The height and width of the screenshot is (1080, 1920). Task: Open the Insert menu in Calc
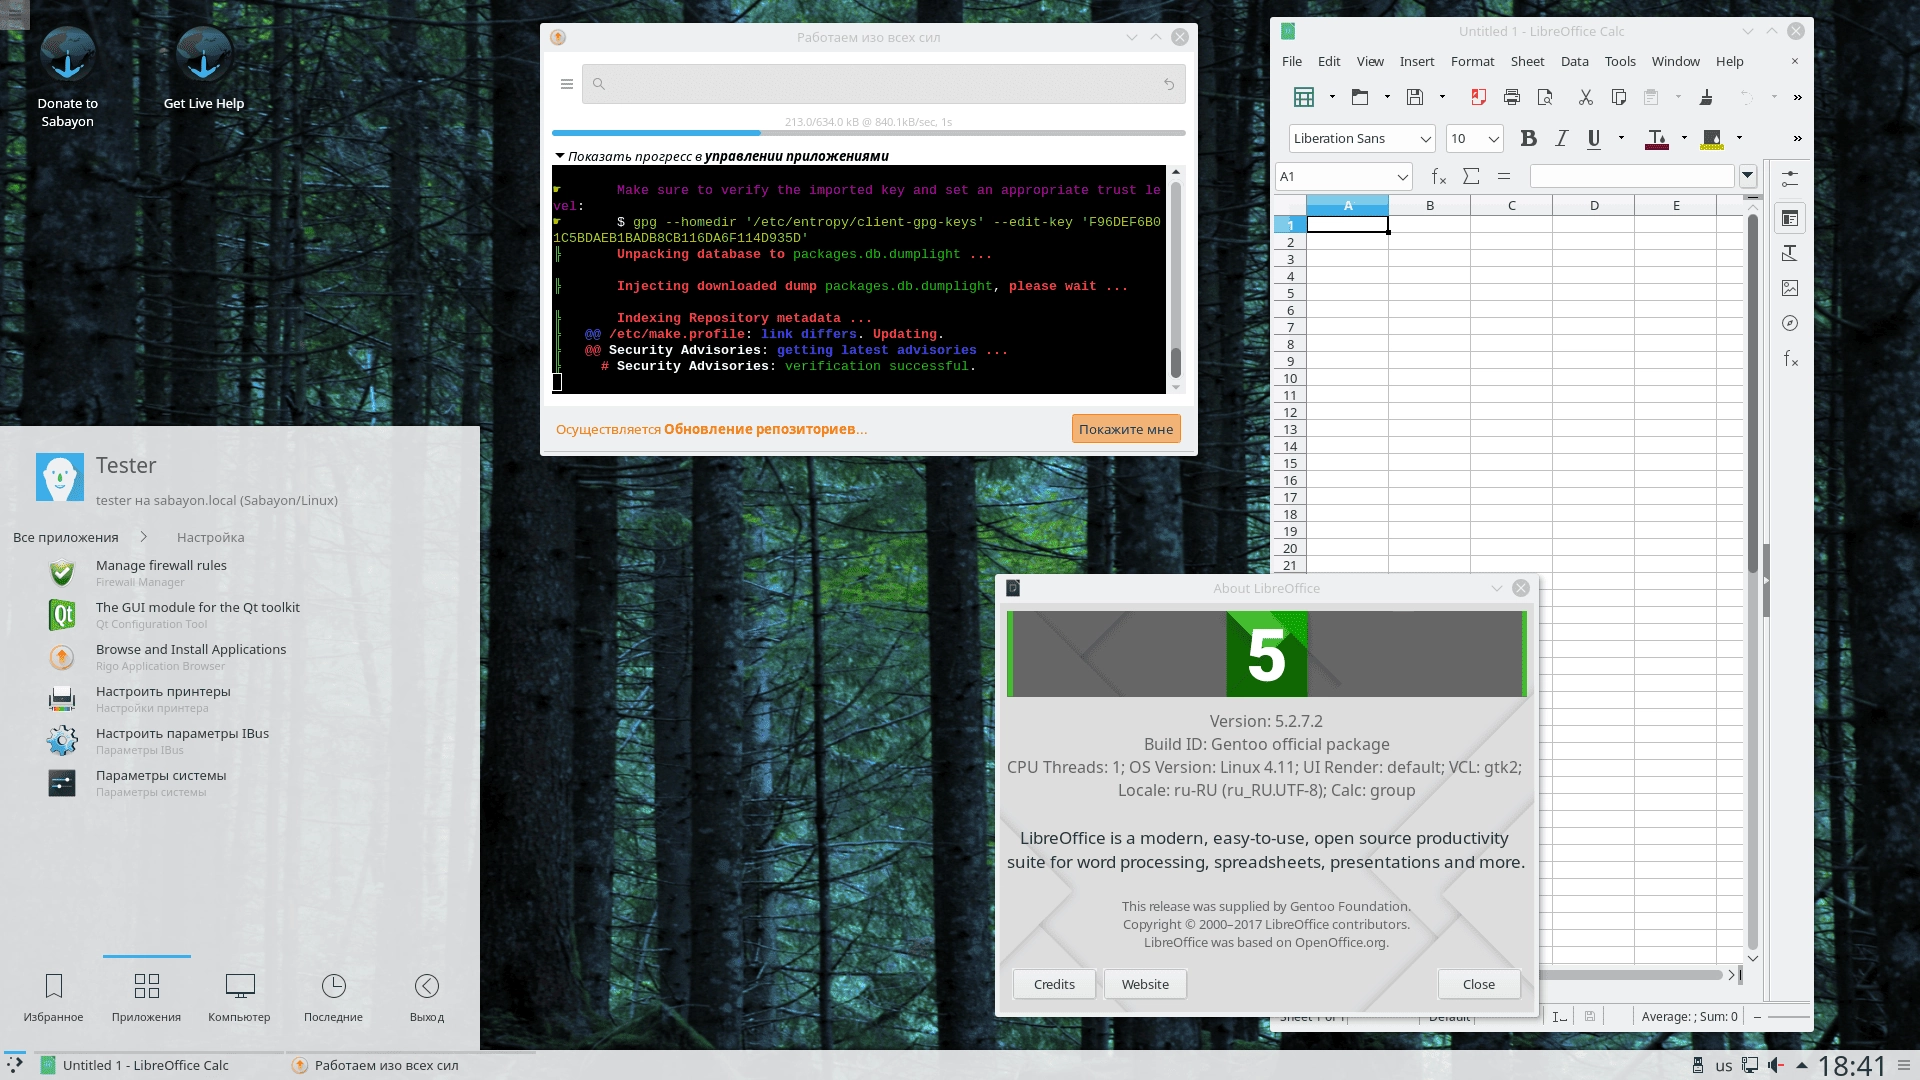[1417, 61]
